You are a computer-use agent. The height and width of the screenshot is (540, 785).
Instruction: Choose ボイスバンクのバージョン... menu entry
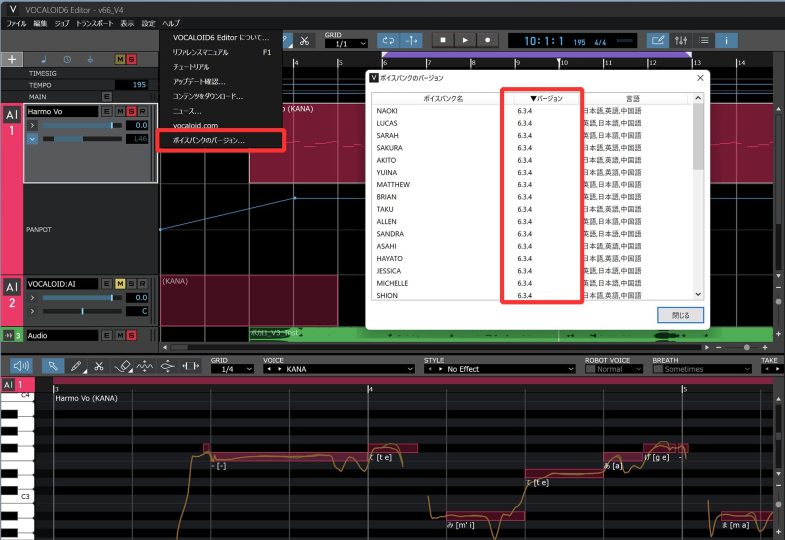point(221,140)
